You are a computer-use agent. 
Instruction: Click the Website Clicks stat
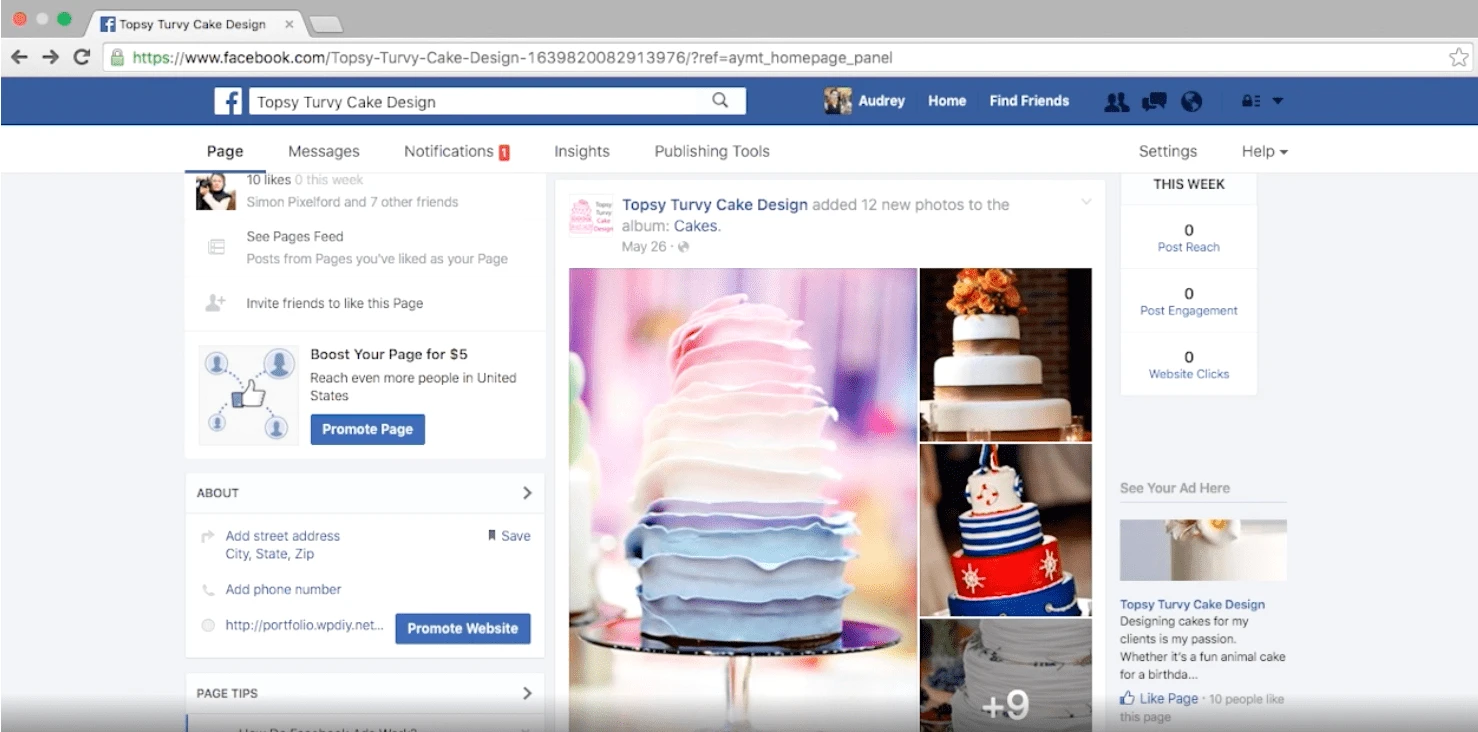point(1188,364)
